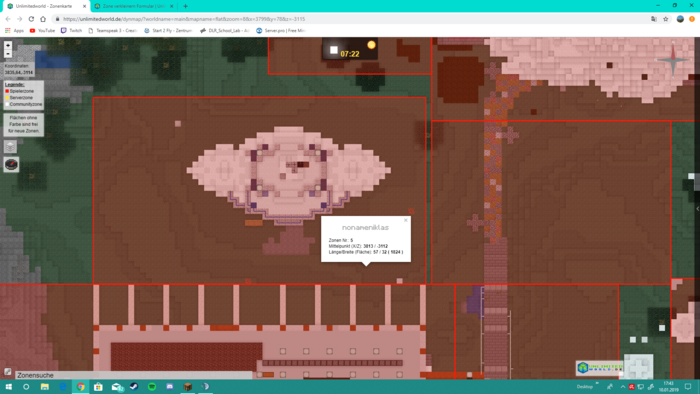
Task: Open the Start 2 Fly bookmark
Action: pos(168,31)
